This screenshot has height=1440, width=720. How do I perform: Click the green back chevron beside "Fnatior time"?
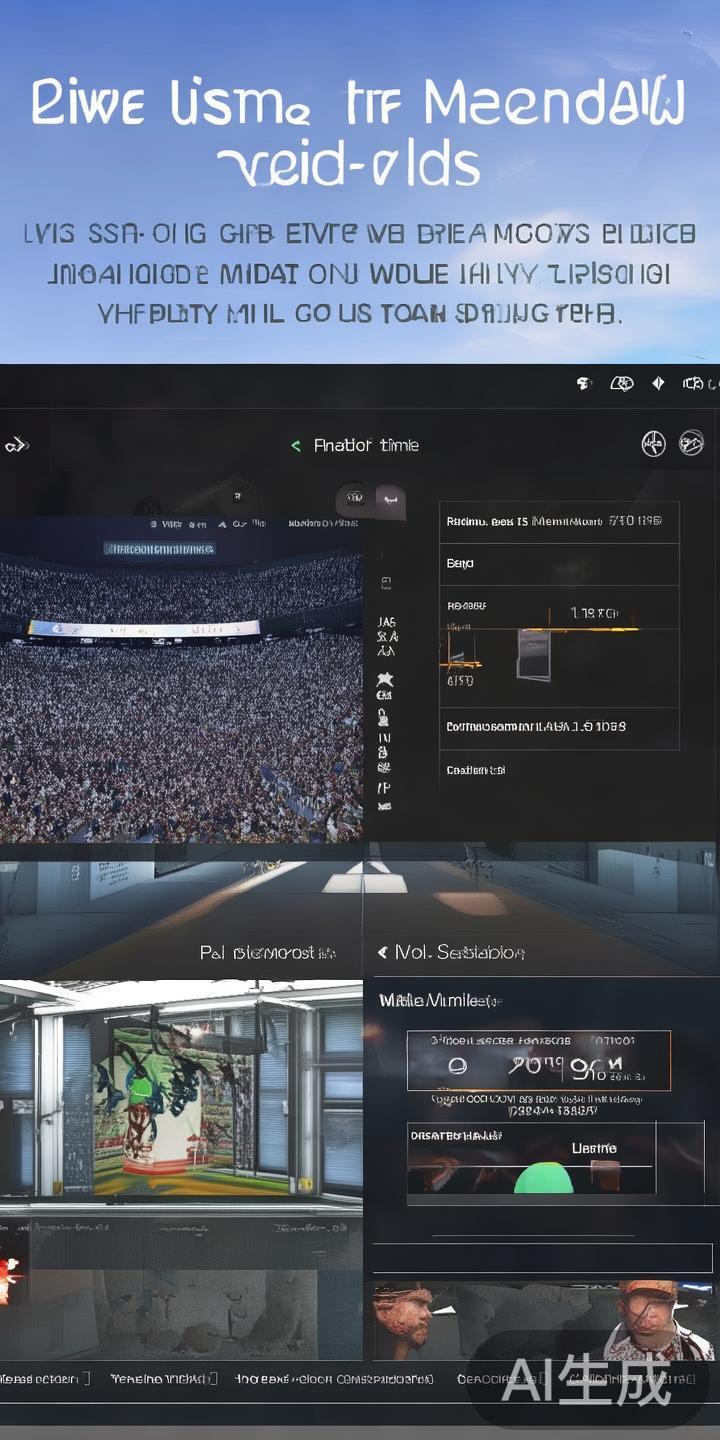296,446
